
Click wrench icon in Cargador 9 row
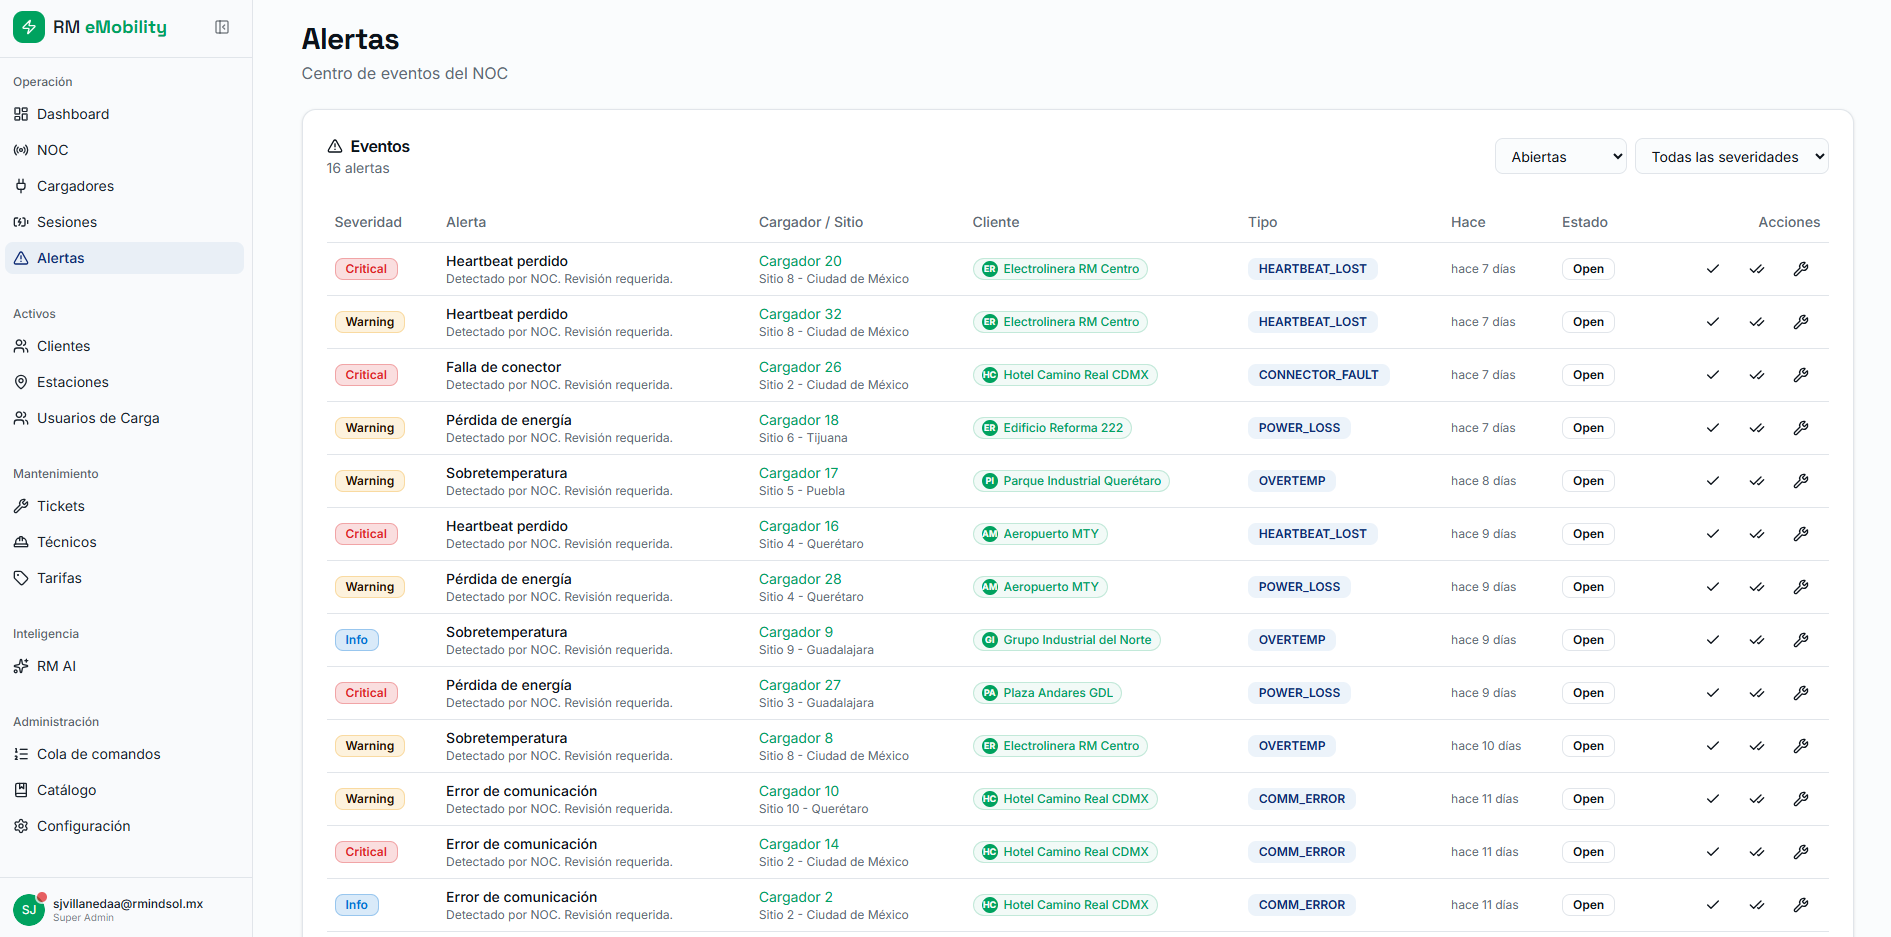(x=1801, y=640)
